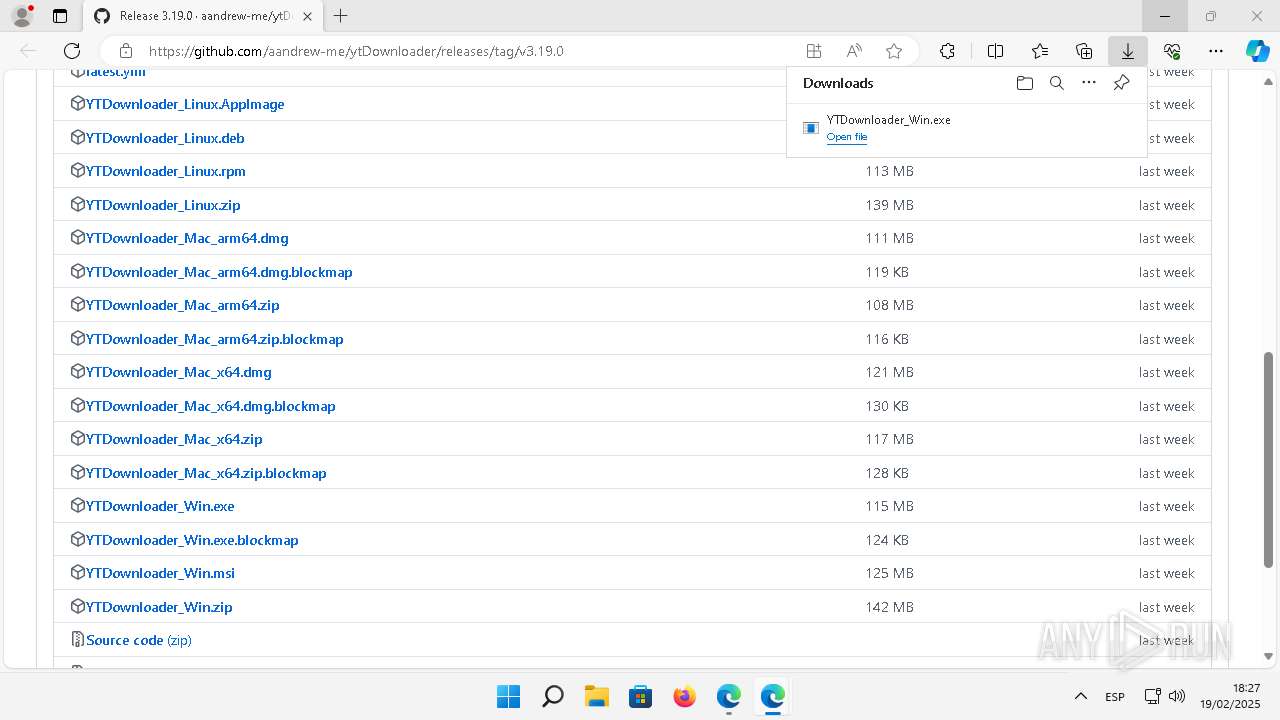Image resolution: width=1280 pixels, height=720 pixels.
Task: Activate the Read aloud icon
Action: point(854,51)
